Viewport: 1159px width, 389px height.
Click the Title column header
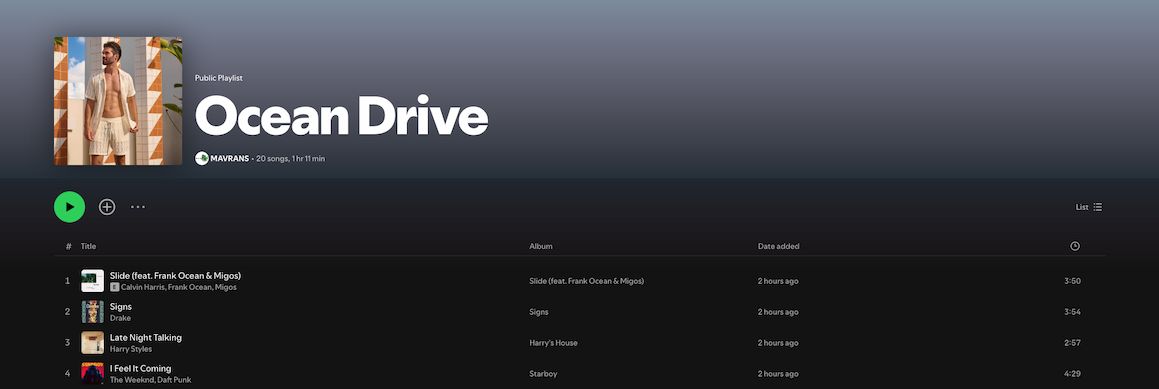tap(89, 246)
